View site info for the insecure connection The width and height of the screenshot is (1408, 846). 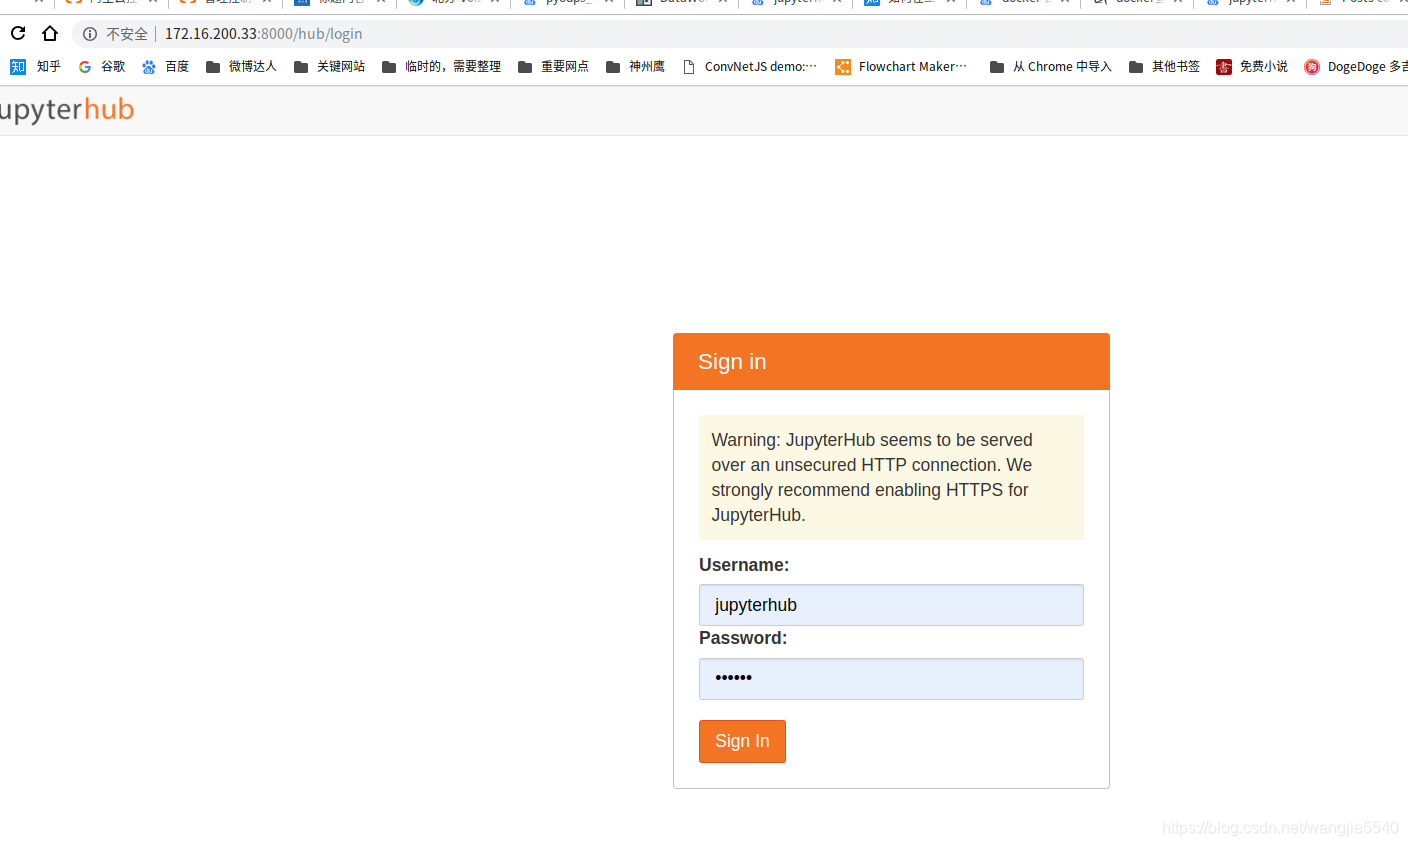(x=90, y=34)
